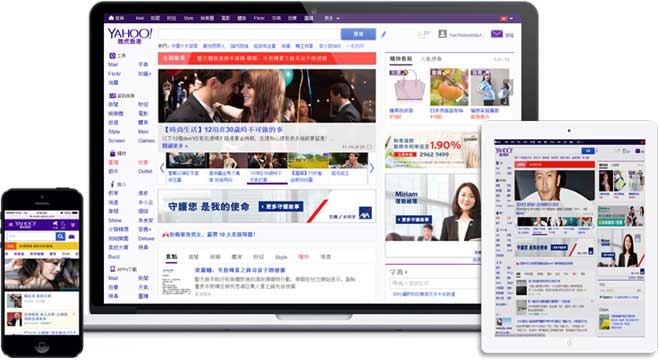
Task: Click the home icon in the purple navigation bar
Action: coord(111,18)
